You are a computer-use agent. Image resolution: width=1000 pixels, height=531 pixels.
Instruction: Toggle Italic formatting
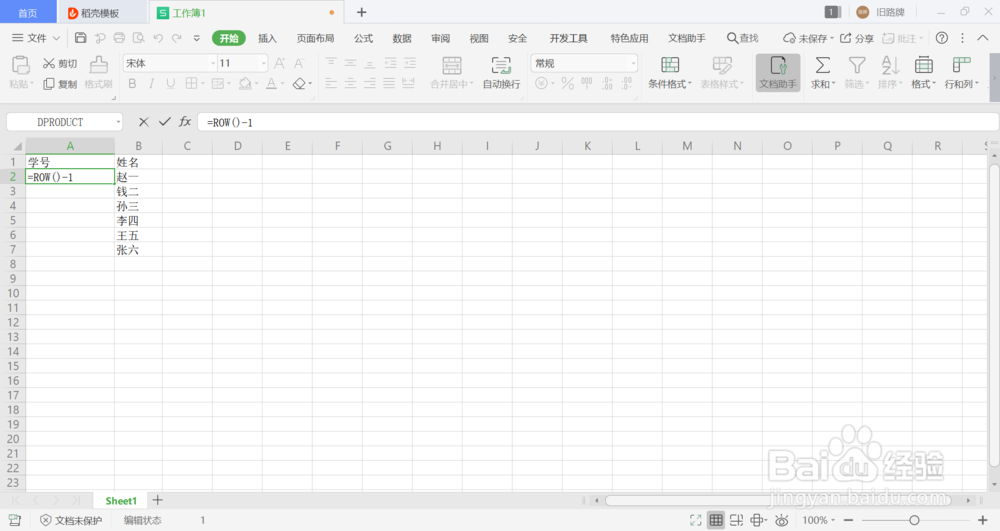[151, 84]
